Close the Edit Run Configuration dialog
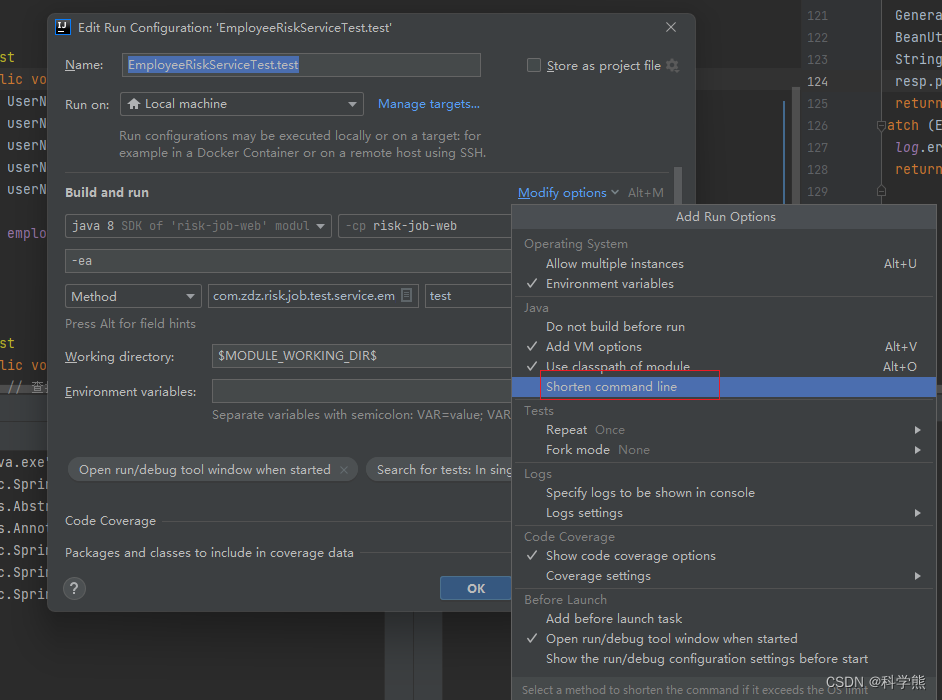Screen dimensions: 942x700 pos(670,27)
